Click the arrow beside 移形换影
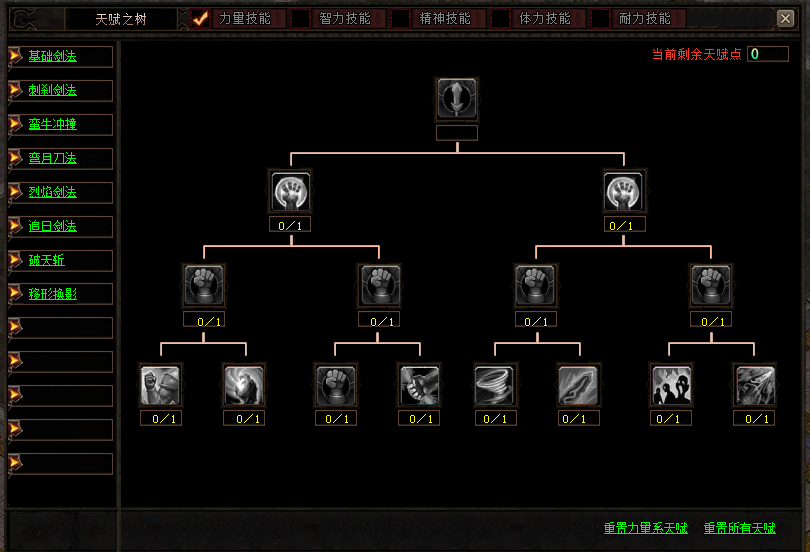 coord(15,294)
